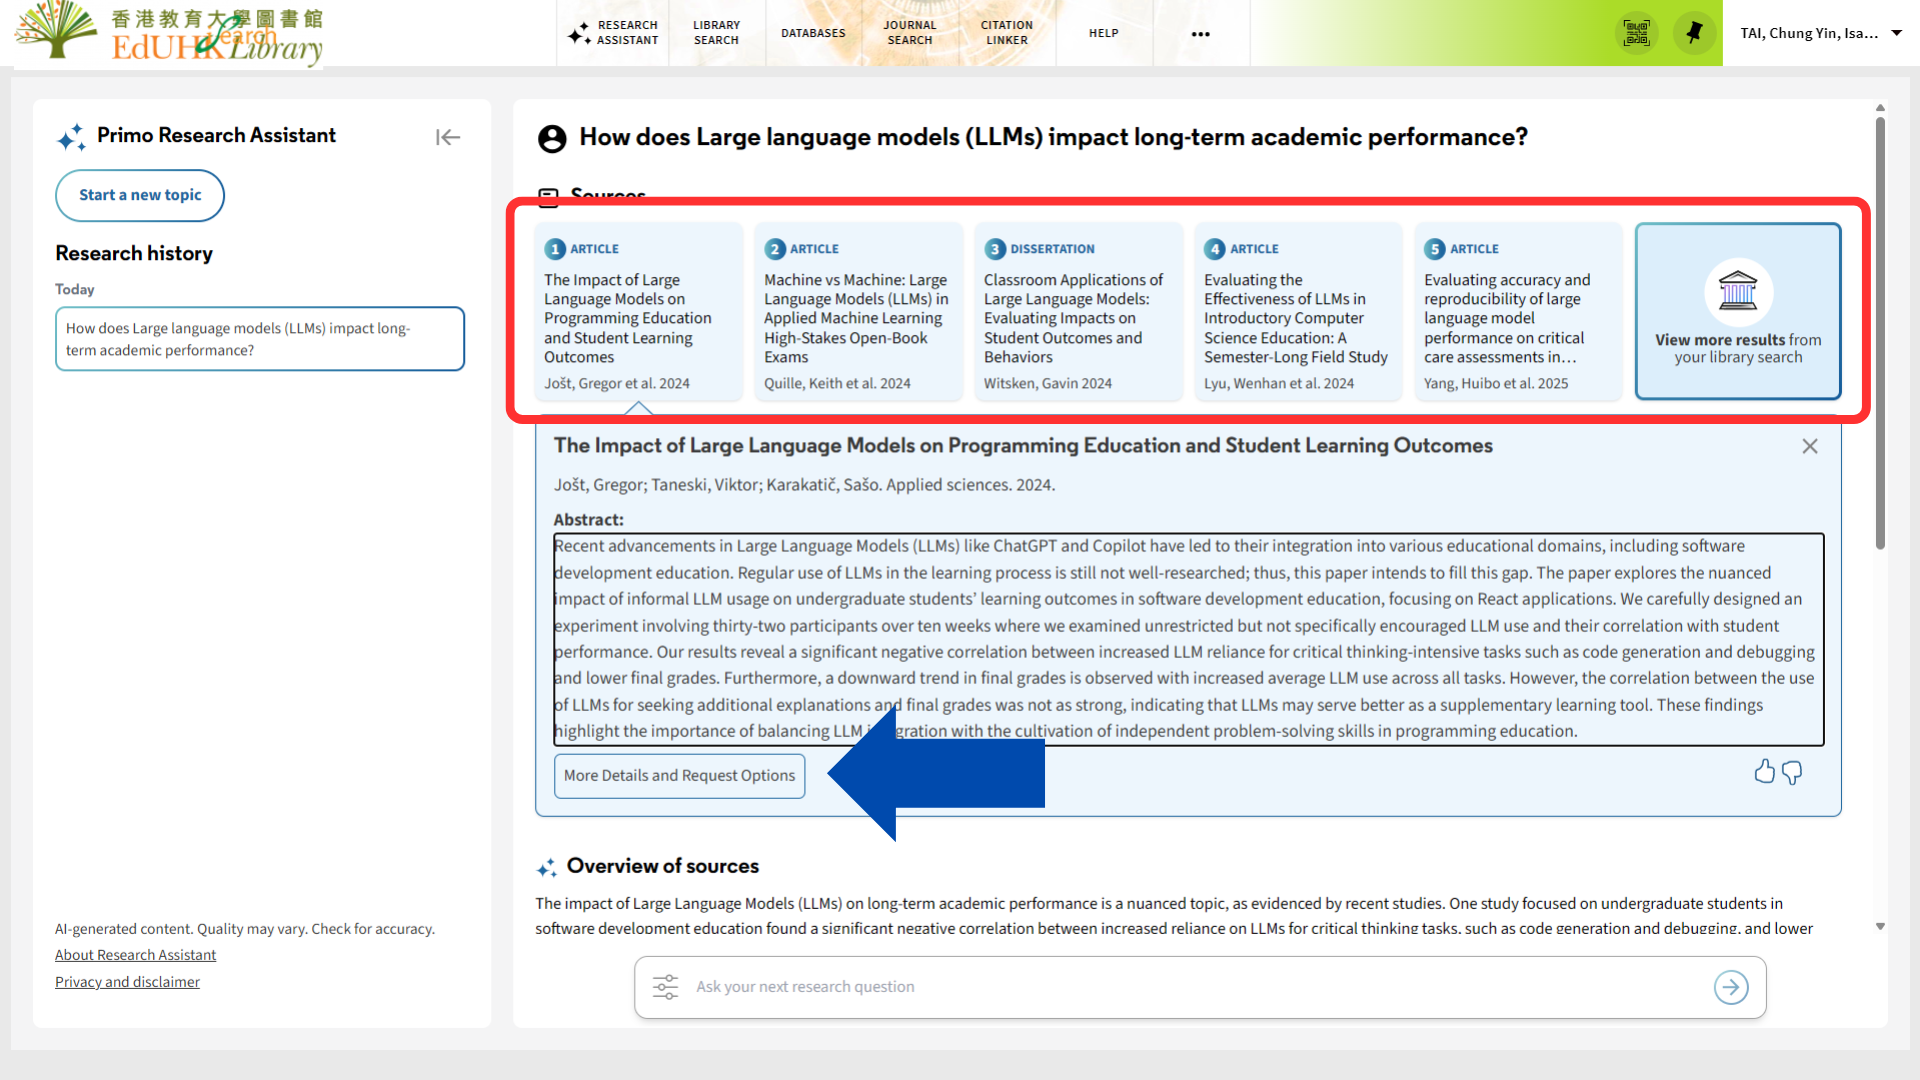This screenshot has width=1920, height=1080.
Task: Select source 4 by Lyu, Wenhan
Action: pos(1298,311)
